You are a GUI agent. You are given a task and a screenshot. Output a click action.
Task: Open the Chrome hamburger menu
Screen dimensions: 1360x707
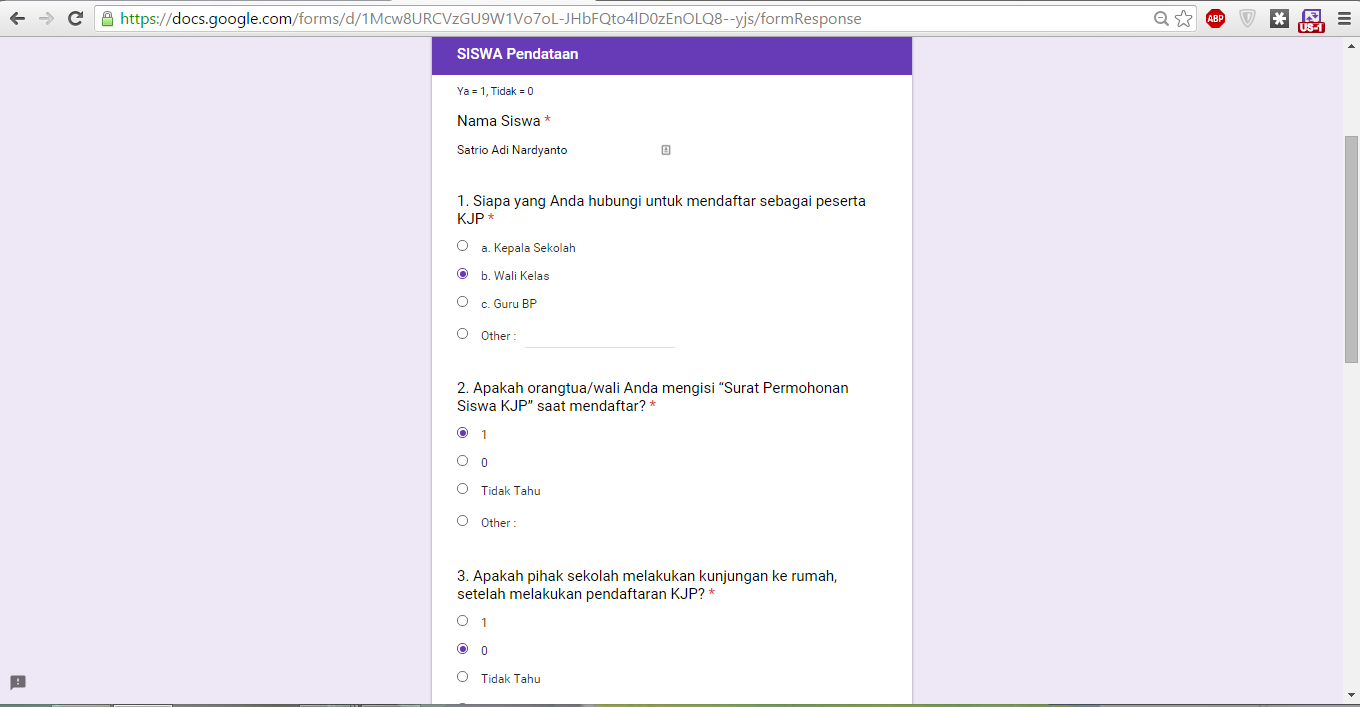pyautogui.click(x=1344, y=18)
